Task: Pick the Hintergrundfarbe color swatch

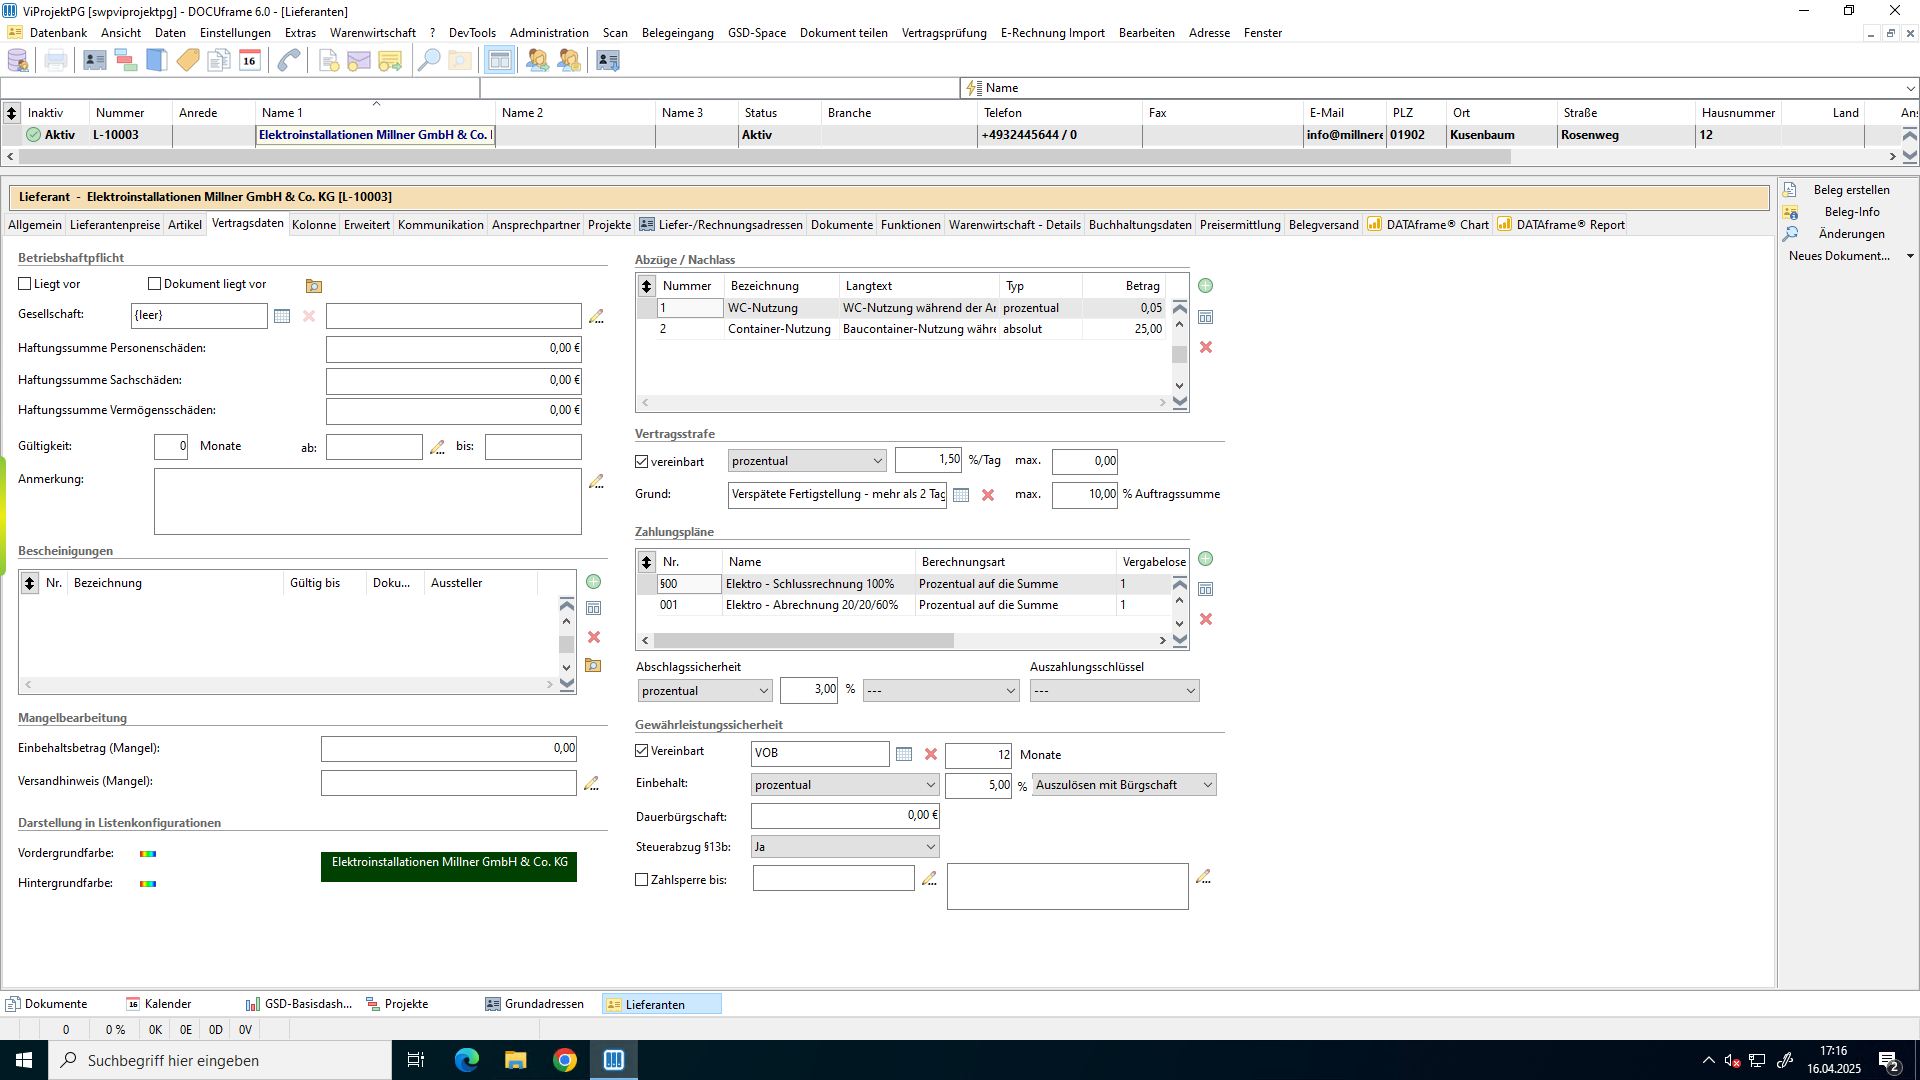Action: point(148,884)
